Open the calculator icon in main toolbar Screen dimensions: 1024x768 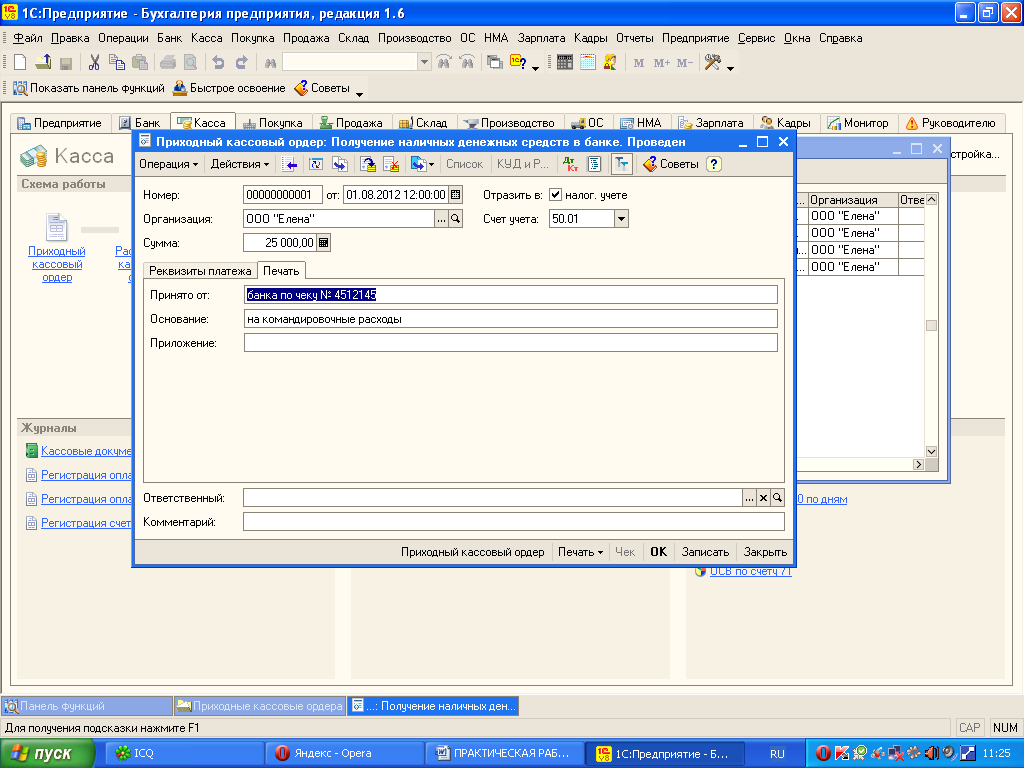coord(565,63)
